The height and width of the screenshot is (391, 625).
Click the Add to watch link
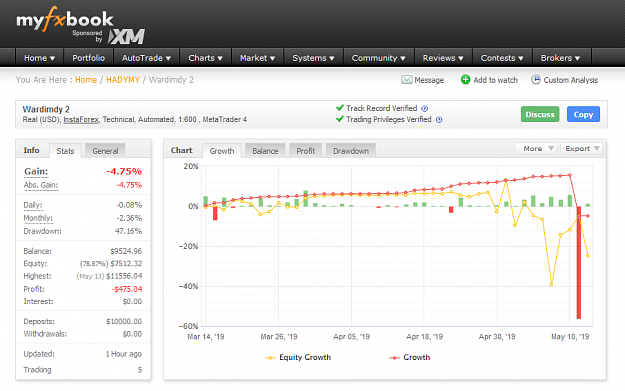click(x=495, y=80)
